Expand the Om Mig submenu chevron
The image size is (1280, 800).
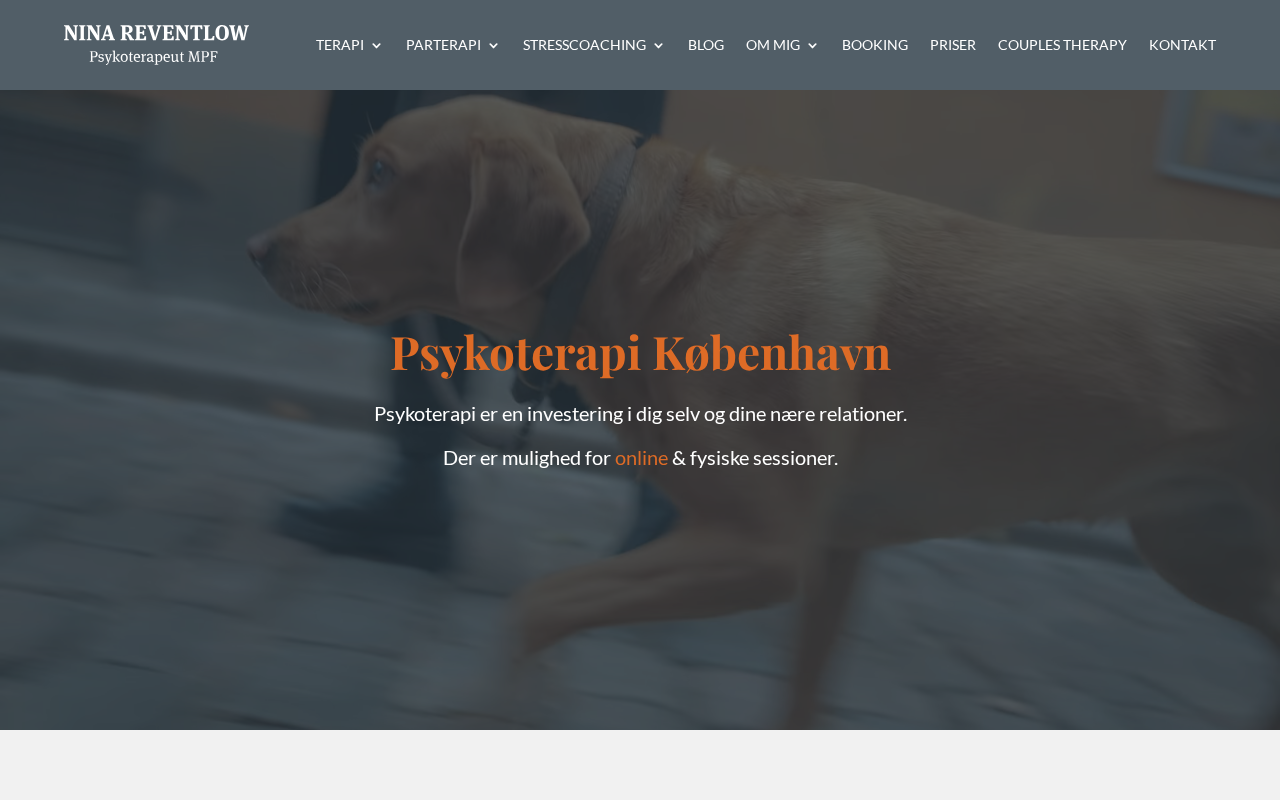(x=813, y=46)
